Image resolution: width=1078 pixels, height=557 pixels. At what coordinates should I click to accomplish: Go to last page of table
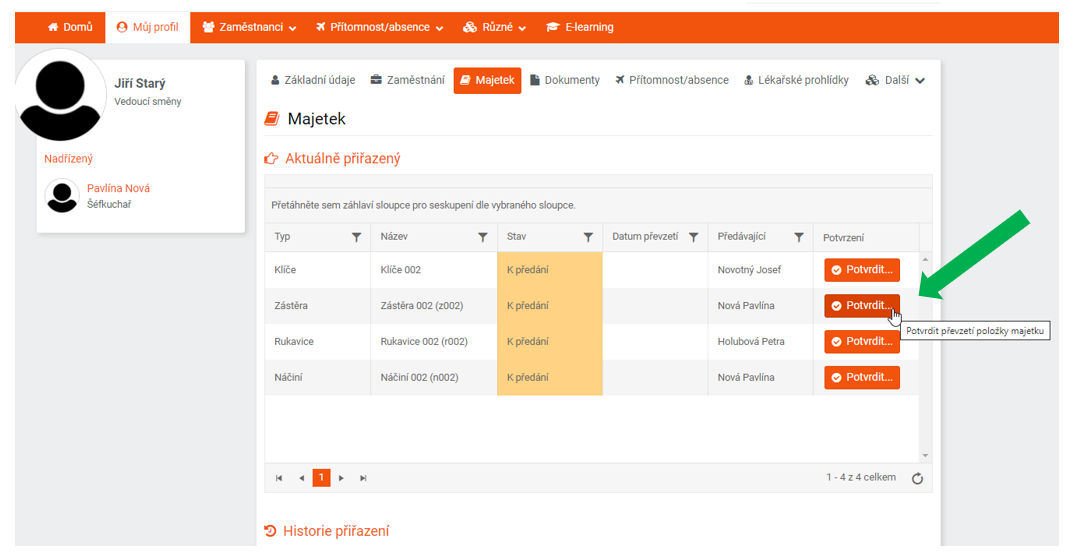pyautogui.click(x=363, y=478)
